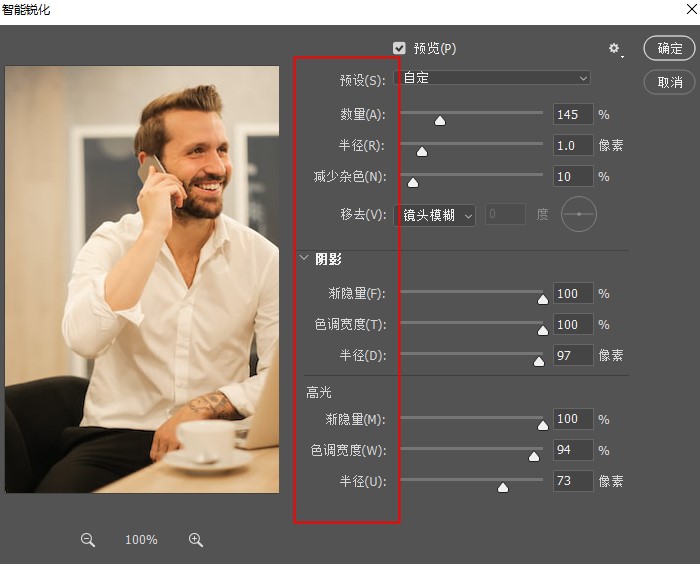This screenshot has width=700, height=564.
Task: Open the gear settings menu icon
Action: [x=615, y=49]
